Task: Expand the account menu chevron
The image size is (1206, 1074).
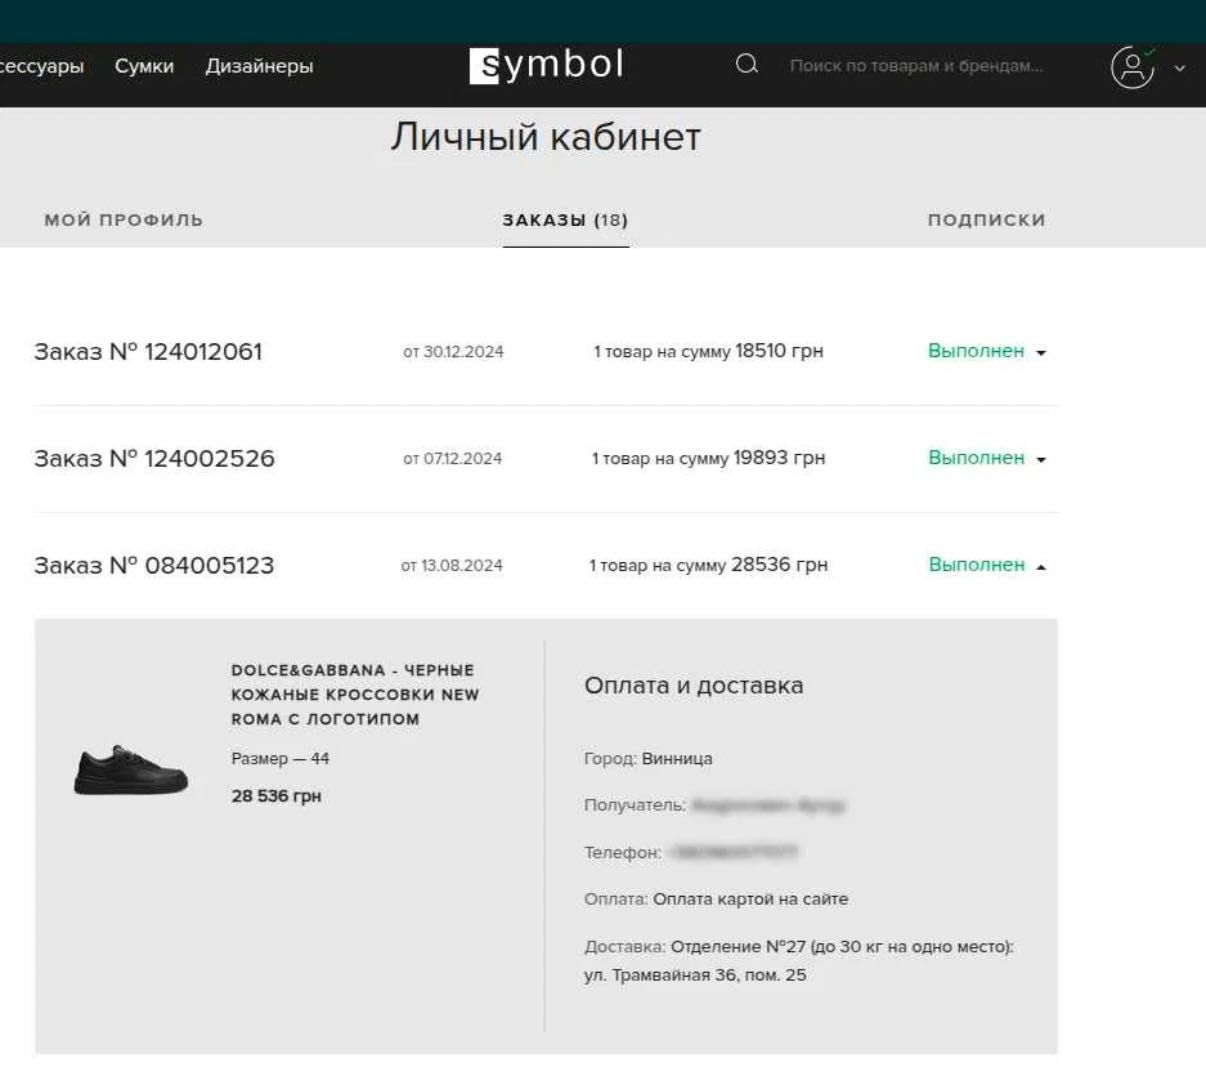Action: (1181, 68)
